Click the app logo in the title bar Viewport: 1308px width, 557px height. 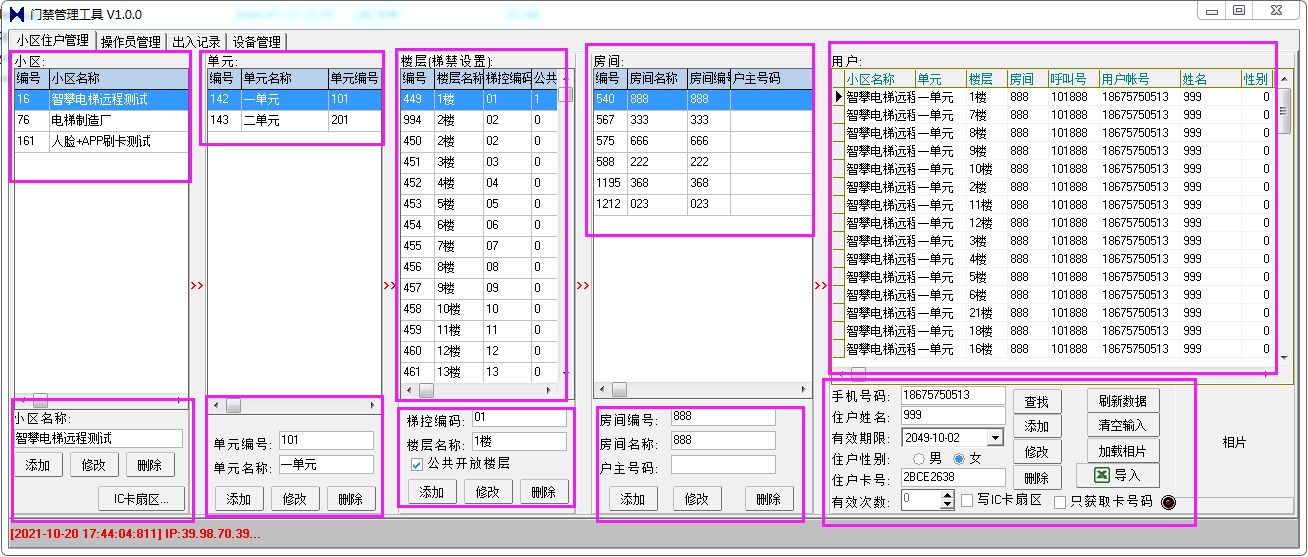pyautogui.click(x=17, y=14)
